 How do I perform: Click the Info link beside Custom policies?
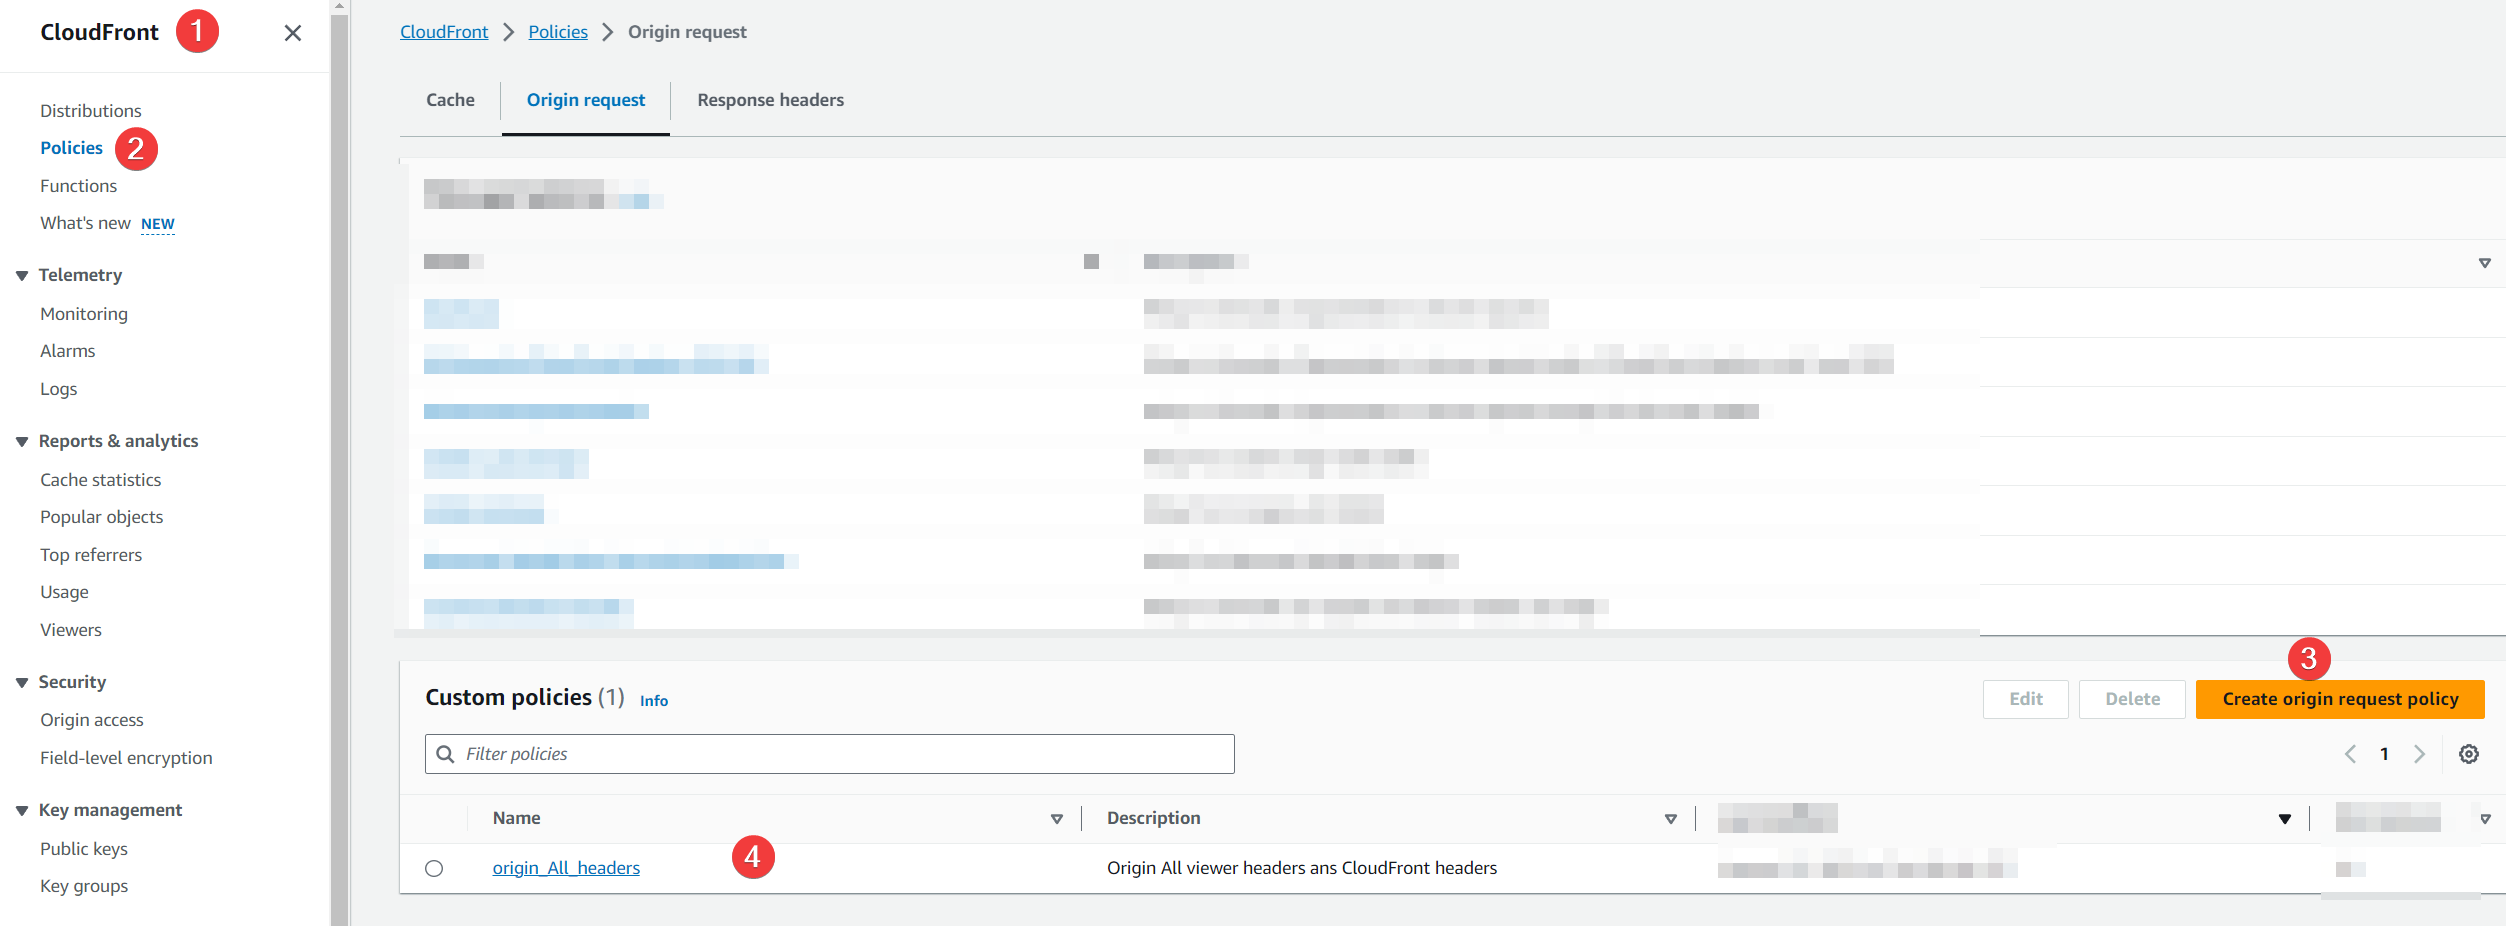(654, 701)
